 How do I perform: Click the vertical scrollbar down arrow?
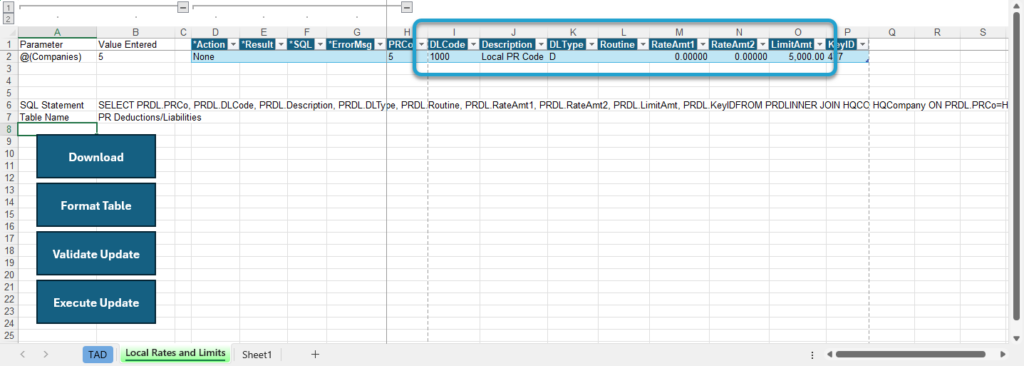tap(1017, 338)
